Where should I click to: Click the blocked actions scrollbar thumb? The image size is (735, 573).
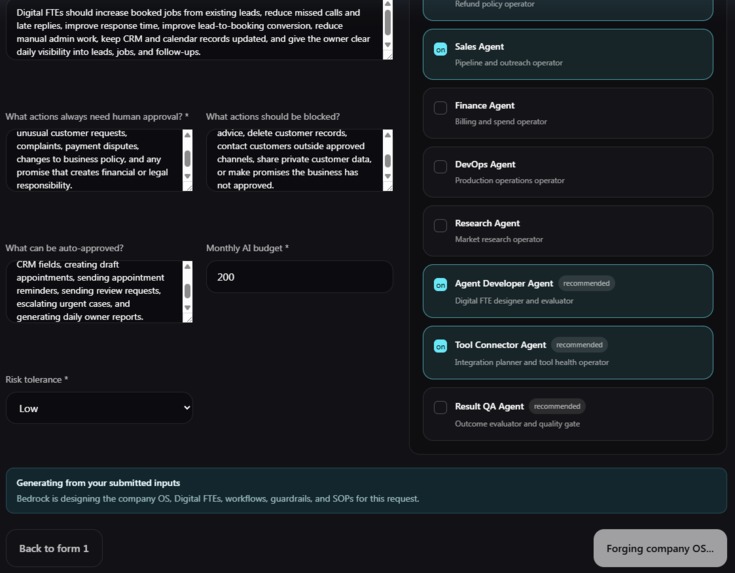(388, 160)
